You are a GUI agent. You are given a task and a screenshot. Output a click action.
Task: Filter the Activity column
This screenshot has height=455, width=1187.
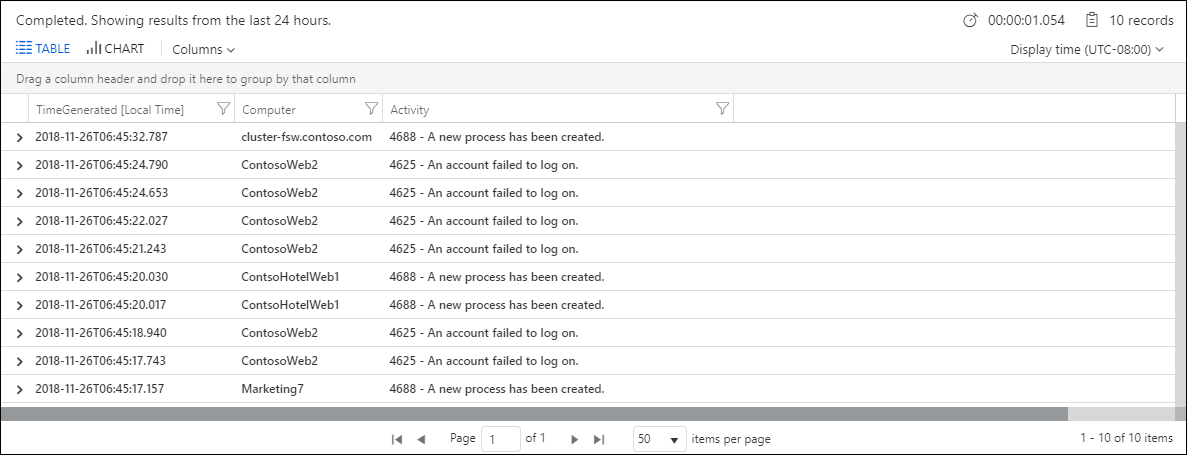coord(723,109)
